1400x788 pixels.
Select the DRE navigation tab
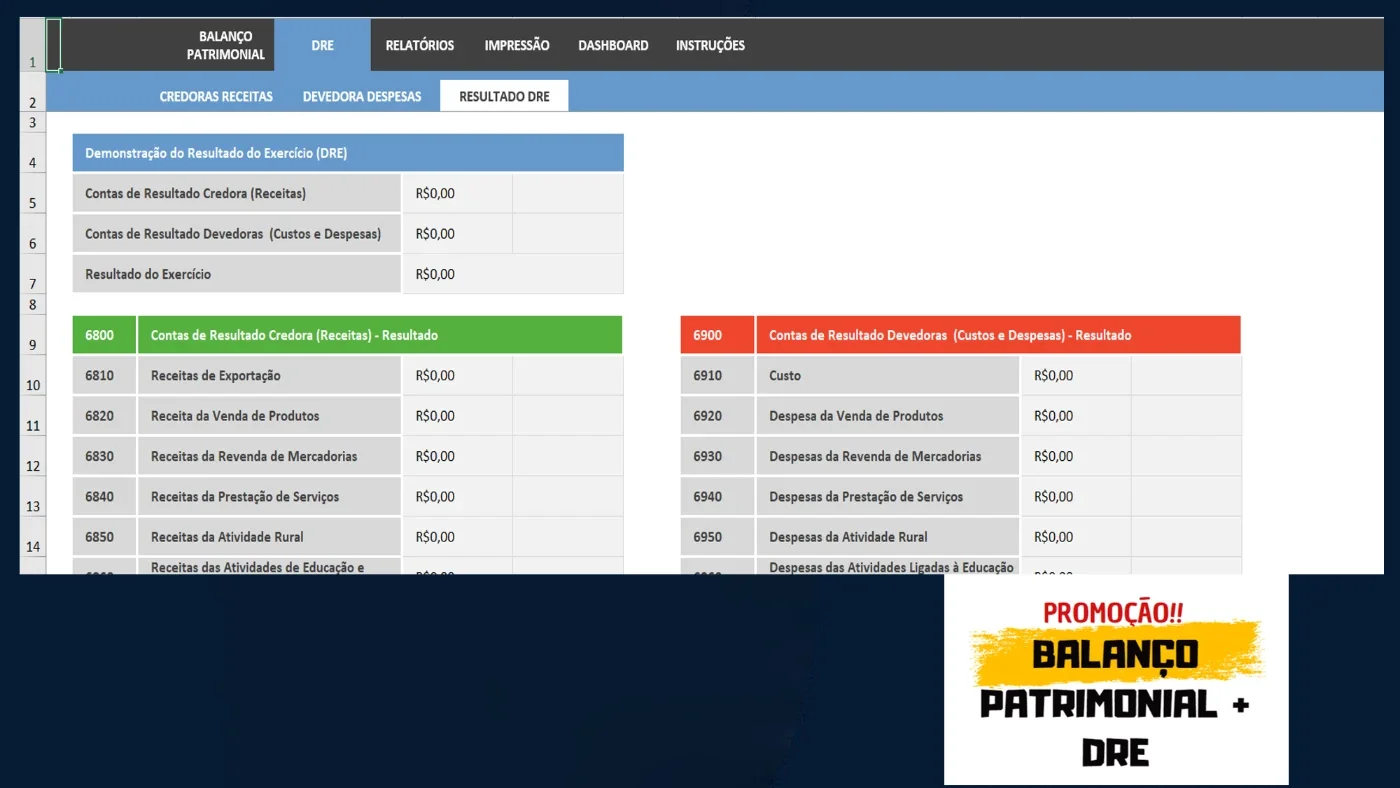click(x=322, y=45)
